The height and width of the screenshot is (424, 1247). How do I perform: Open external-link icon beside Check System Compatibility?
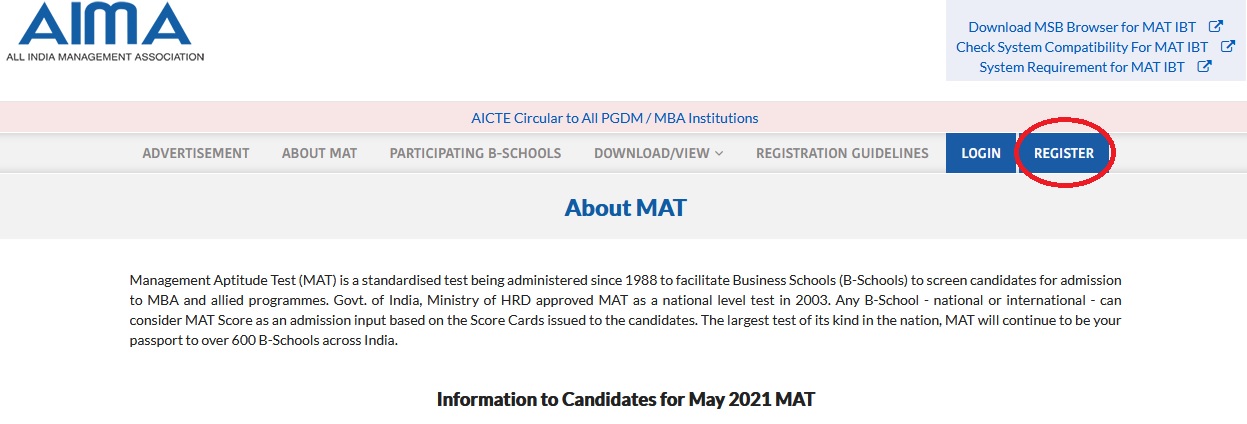[1227, 47]
